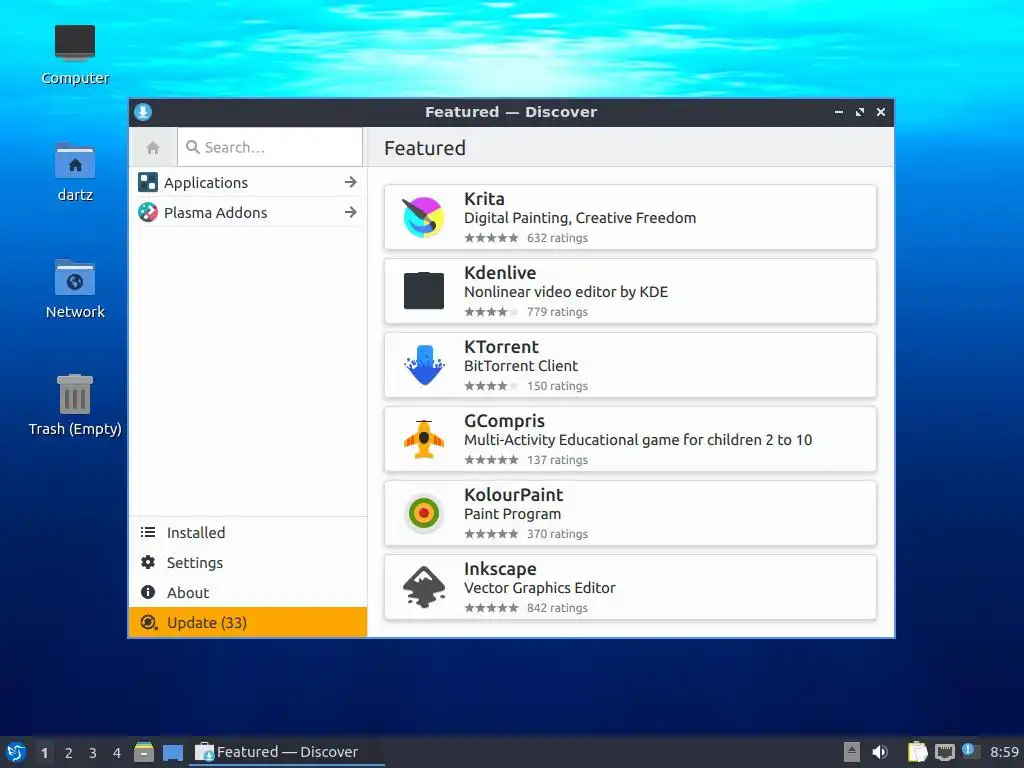Open the Kdenlive title text
The width and height of the screenshot is (1024, 768).
pyautogui.click(x=500, y=272)
